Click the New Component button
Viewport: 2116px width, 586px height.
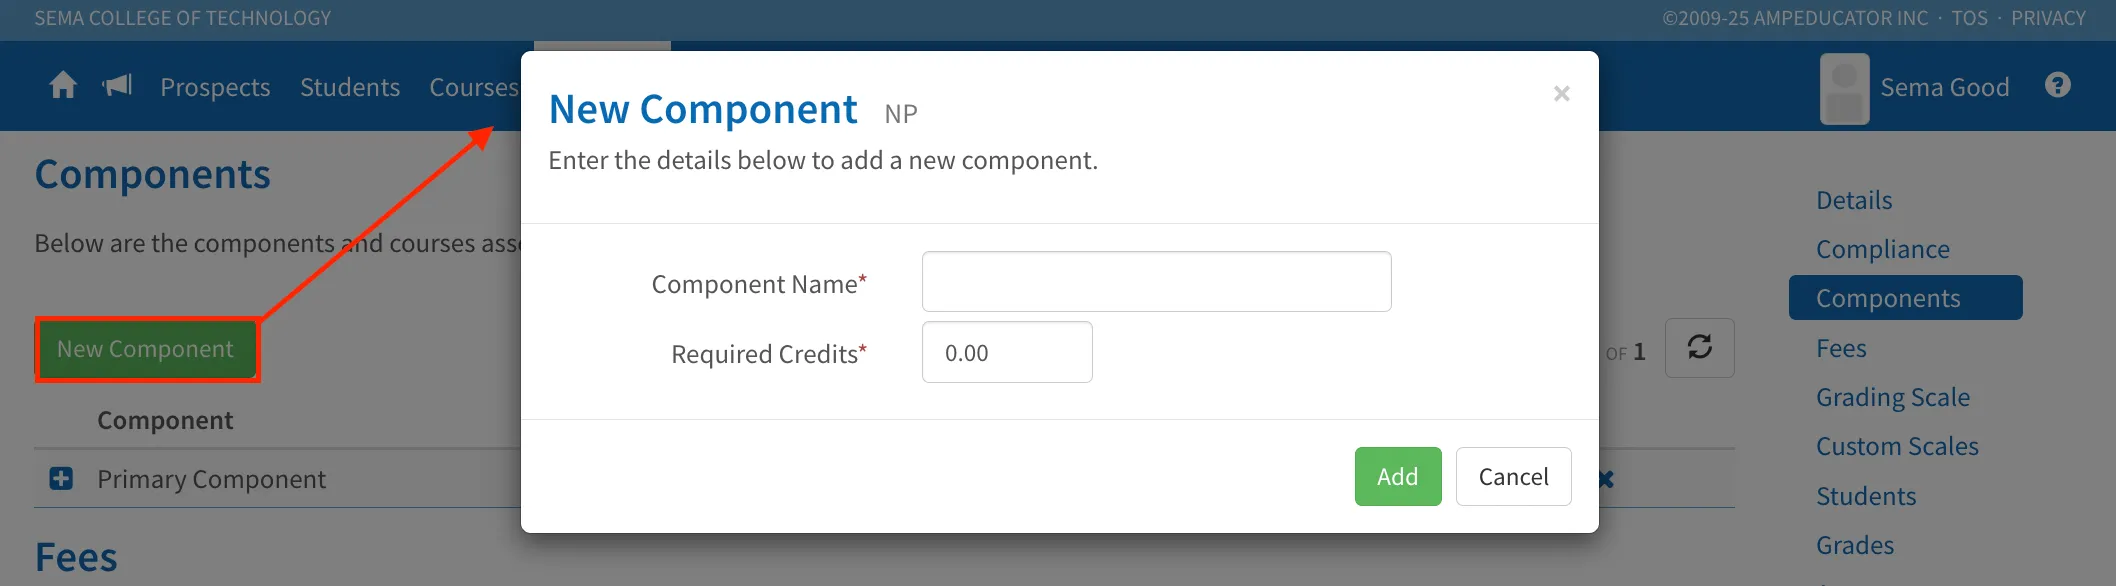click(146, 349)
